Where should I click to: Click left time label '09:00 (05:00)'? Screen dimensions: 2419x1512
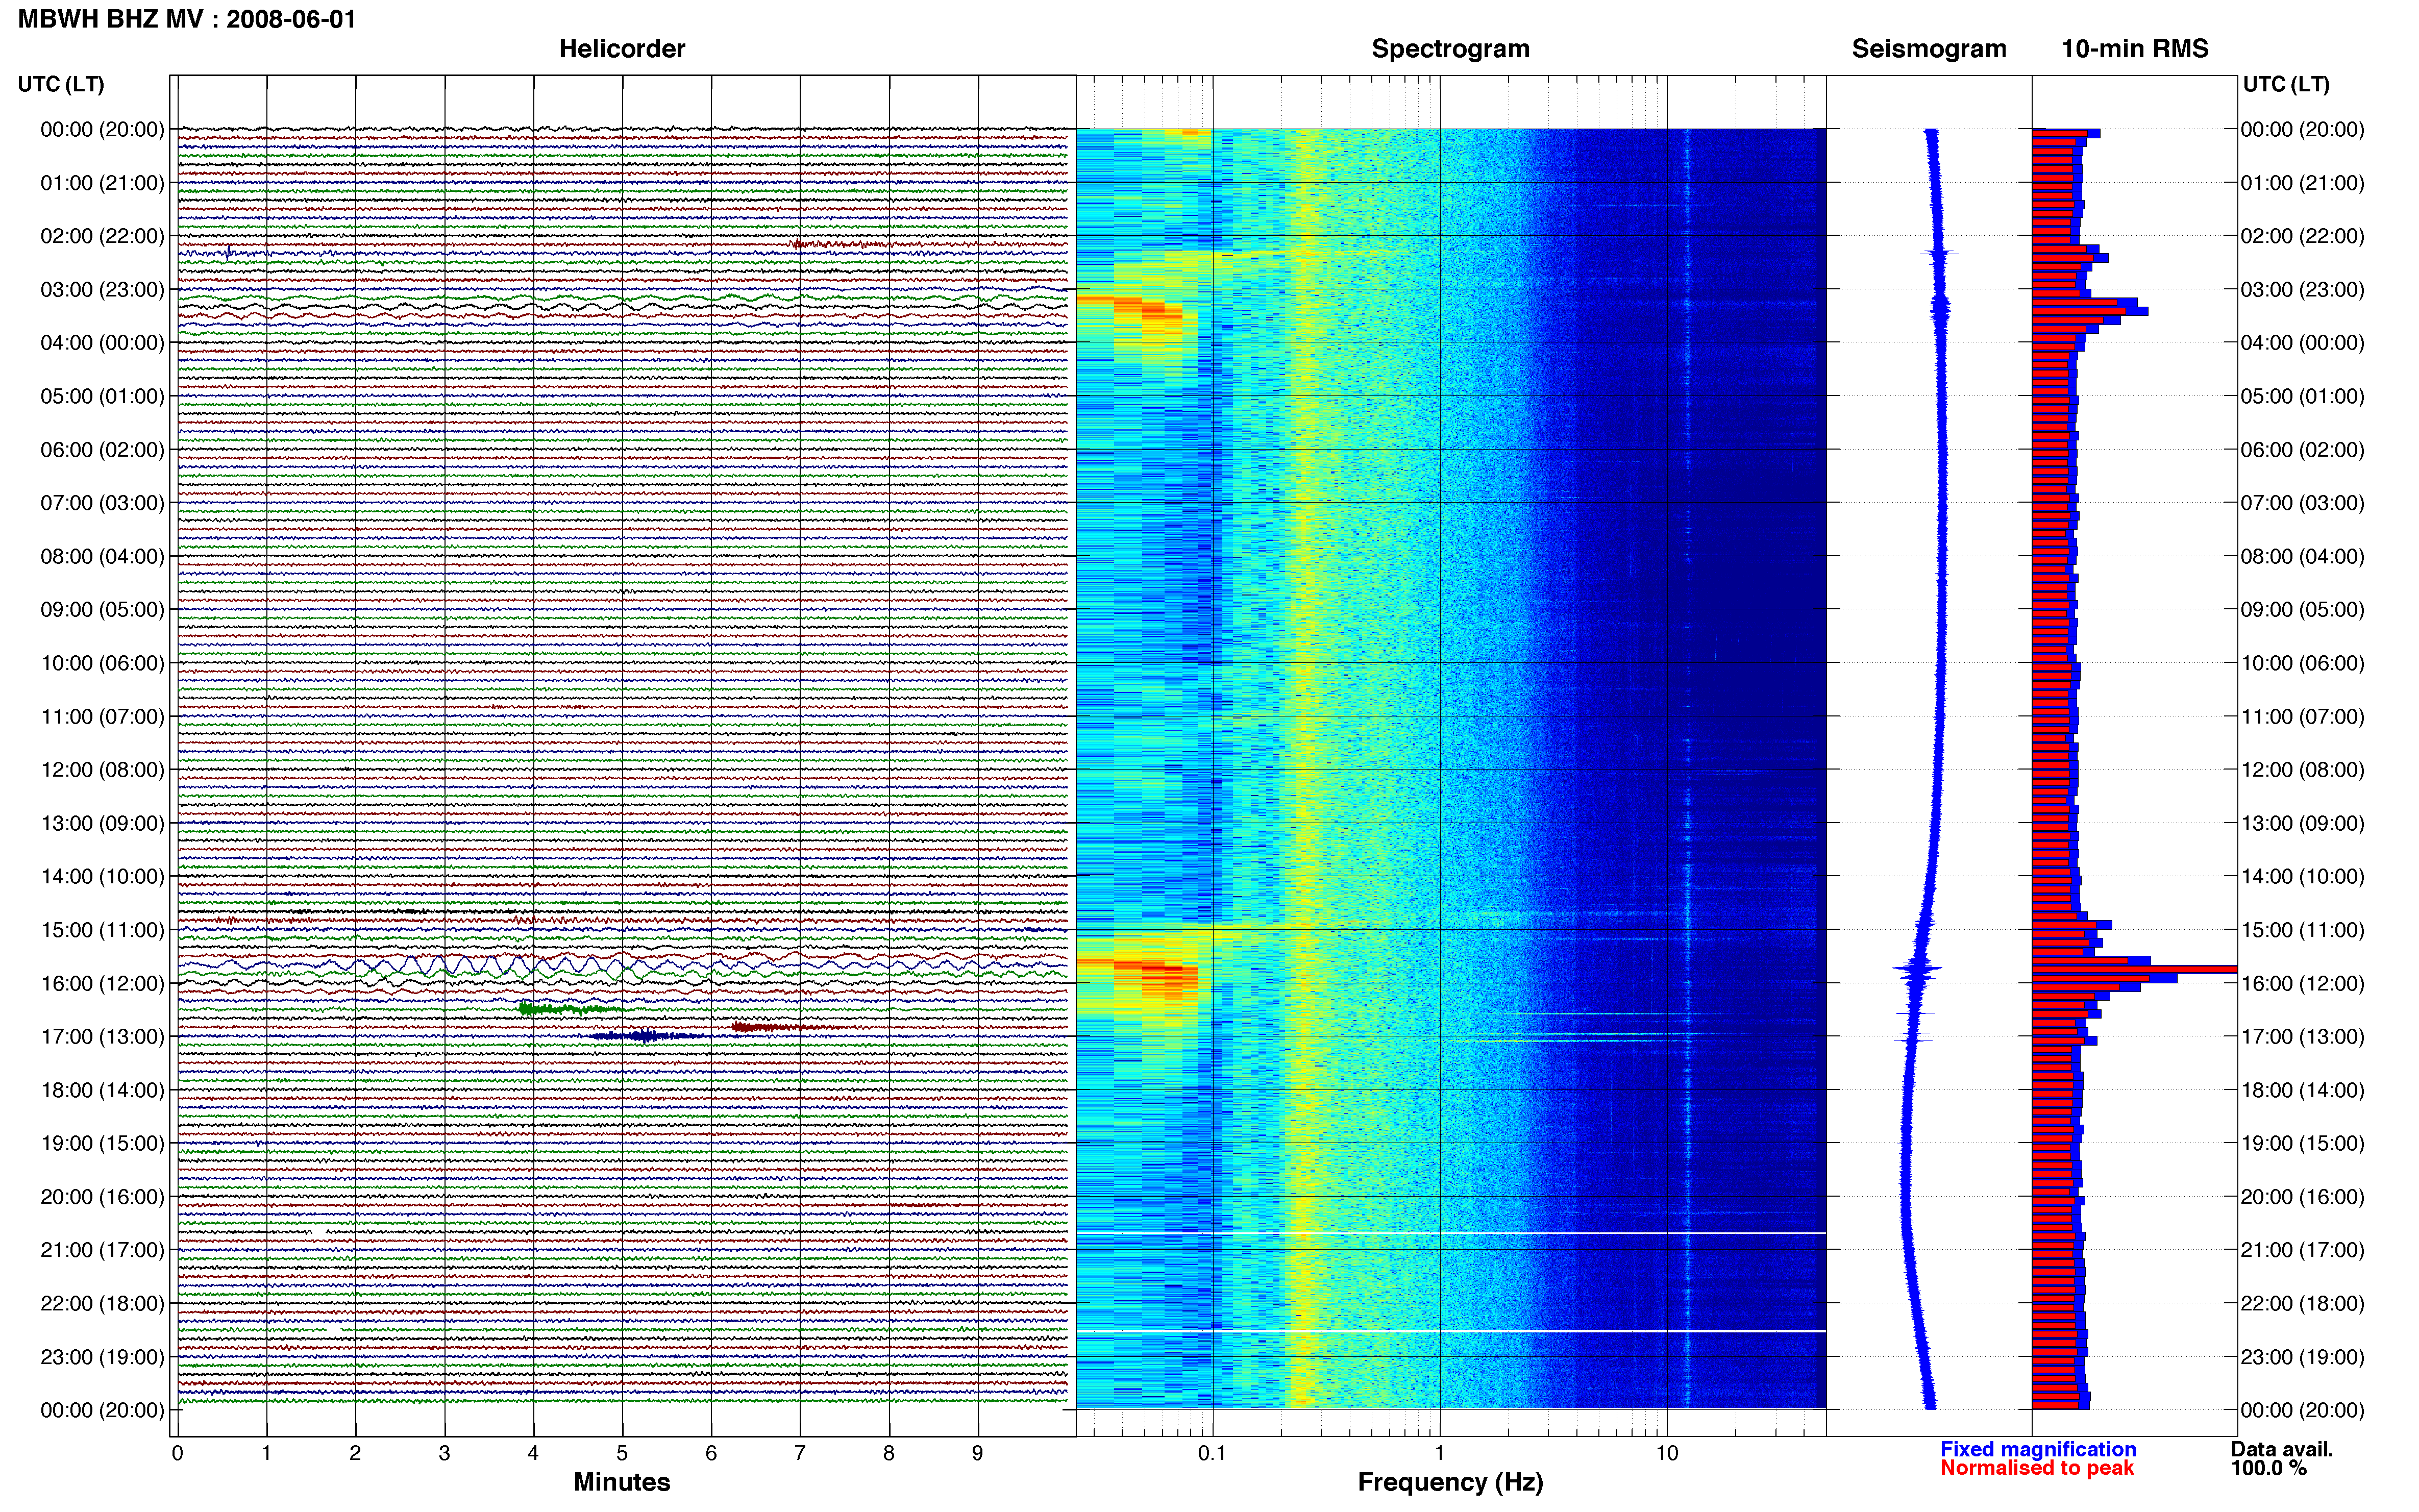click(102, 609)
